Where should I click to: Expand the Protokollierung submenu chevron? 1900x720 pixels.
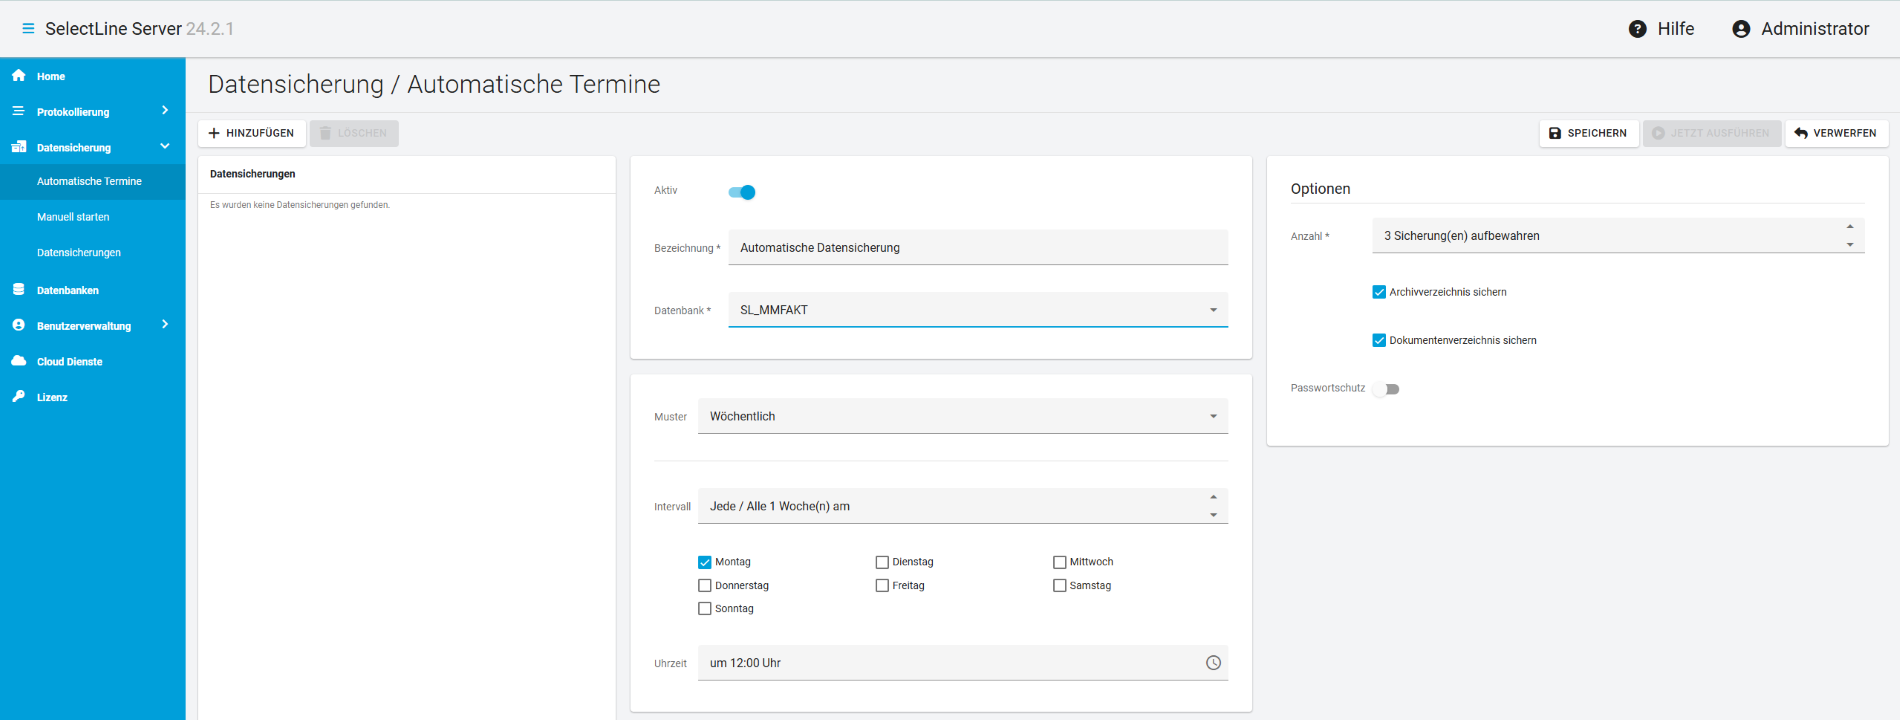click(x=165, y=111)
